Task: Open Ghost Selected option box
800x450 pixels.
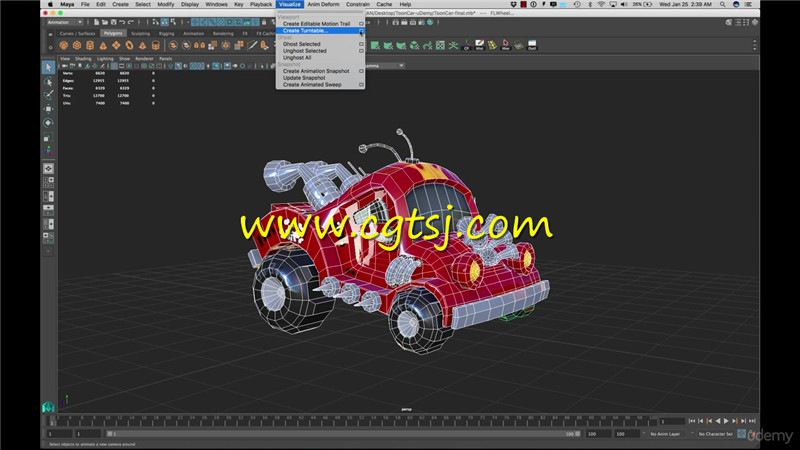Action: point(361,44)
